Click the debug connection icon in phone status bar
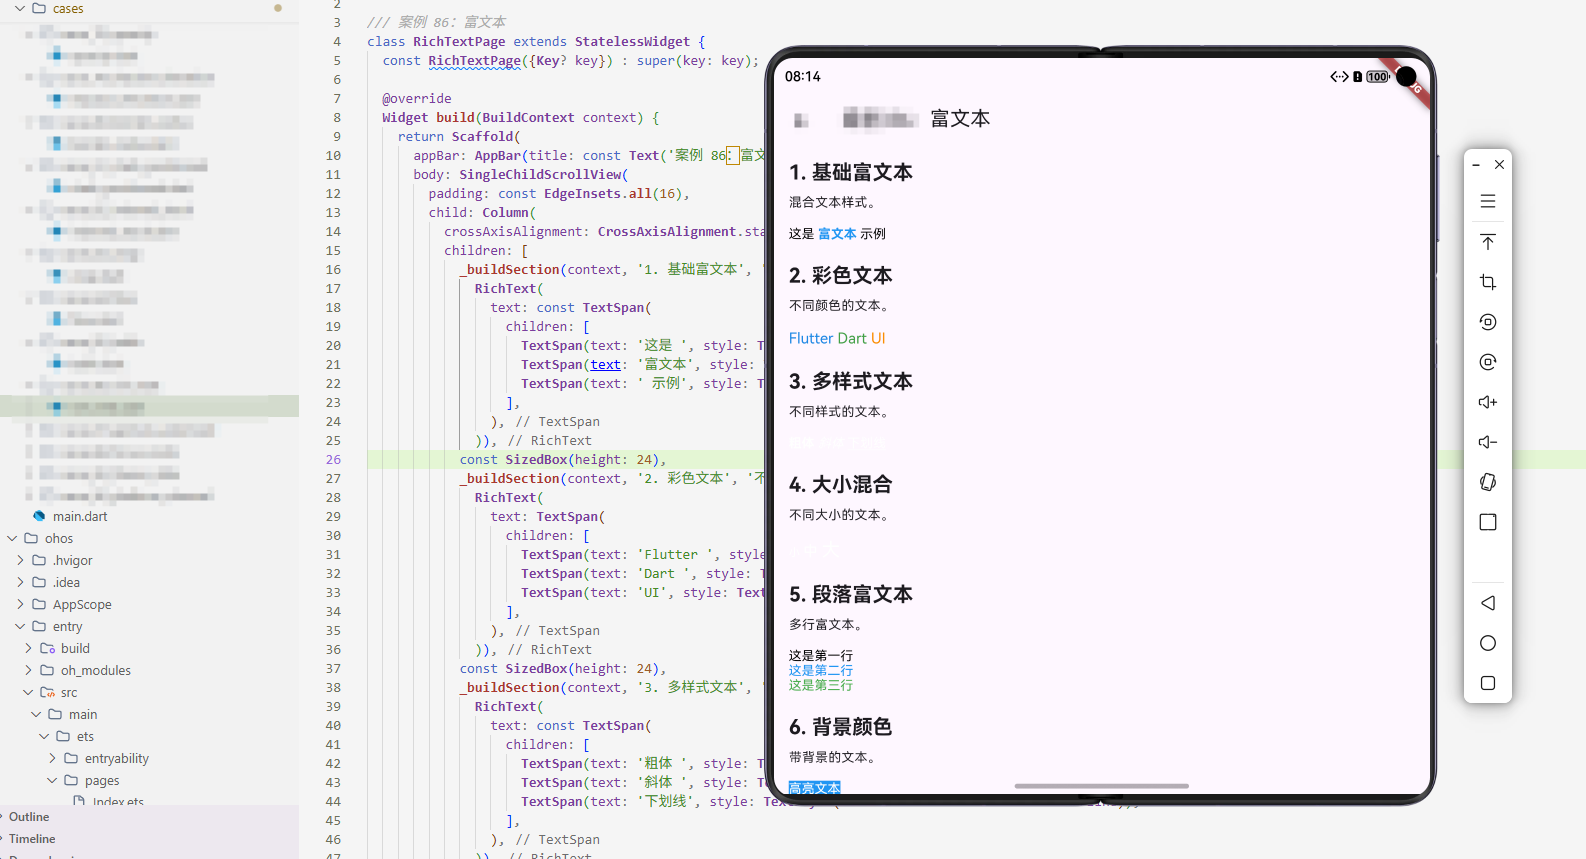 click(x=1339, y=77)
